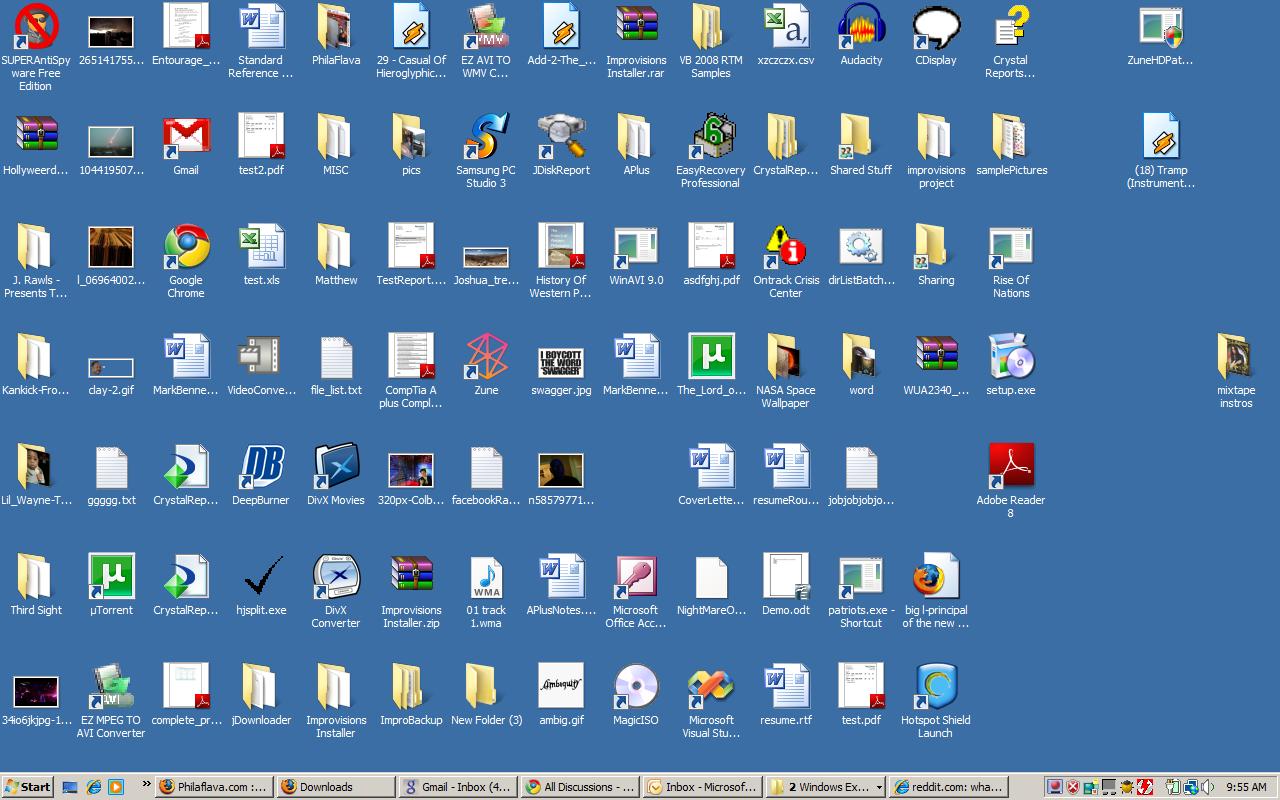
Task: Select Ontrack Crisis Center icon
Action: click(x=786, y=247)
